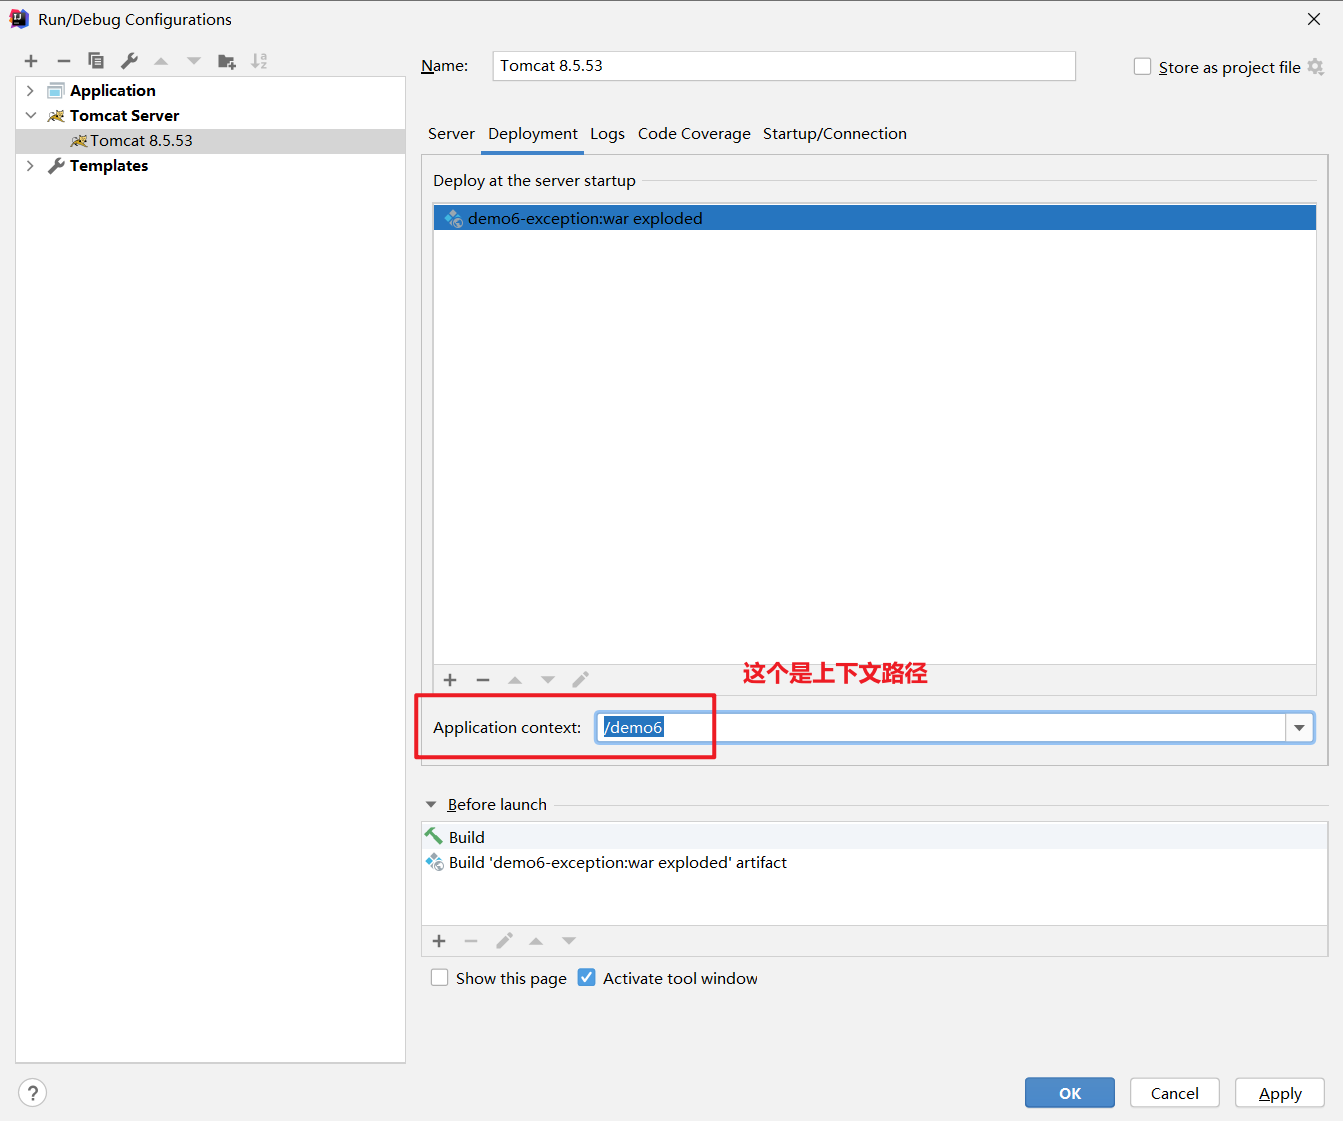Click the Application context text field
Screen dimensions: 1343x1121
(941, 727)
